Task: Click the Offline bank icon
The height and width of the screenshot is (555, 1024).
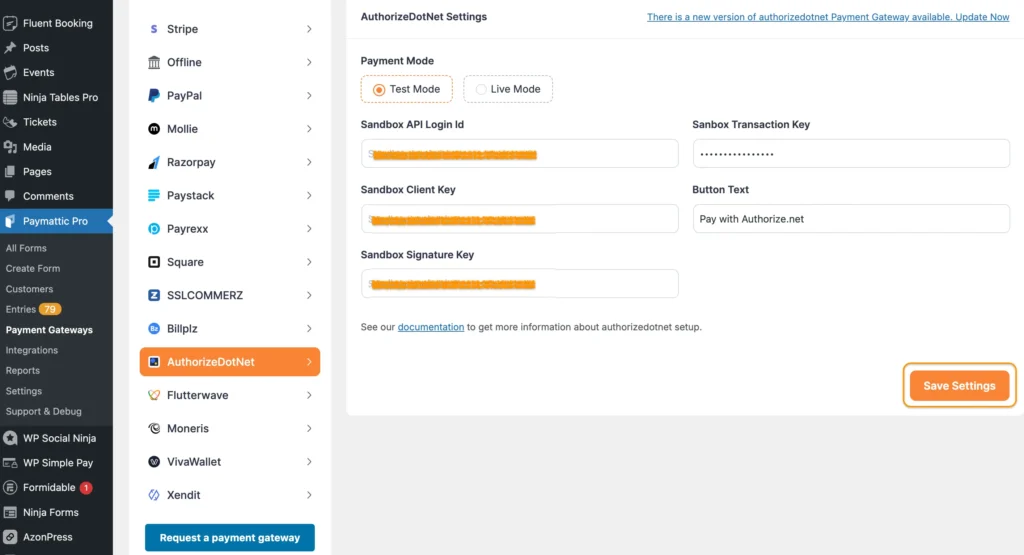Action: [153, 62]
